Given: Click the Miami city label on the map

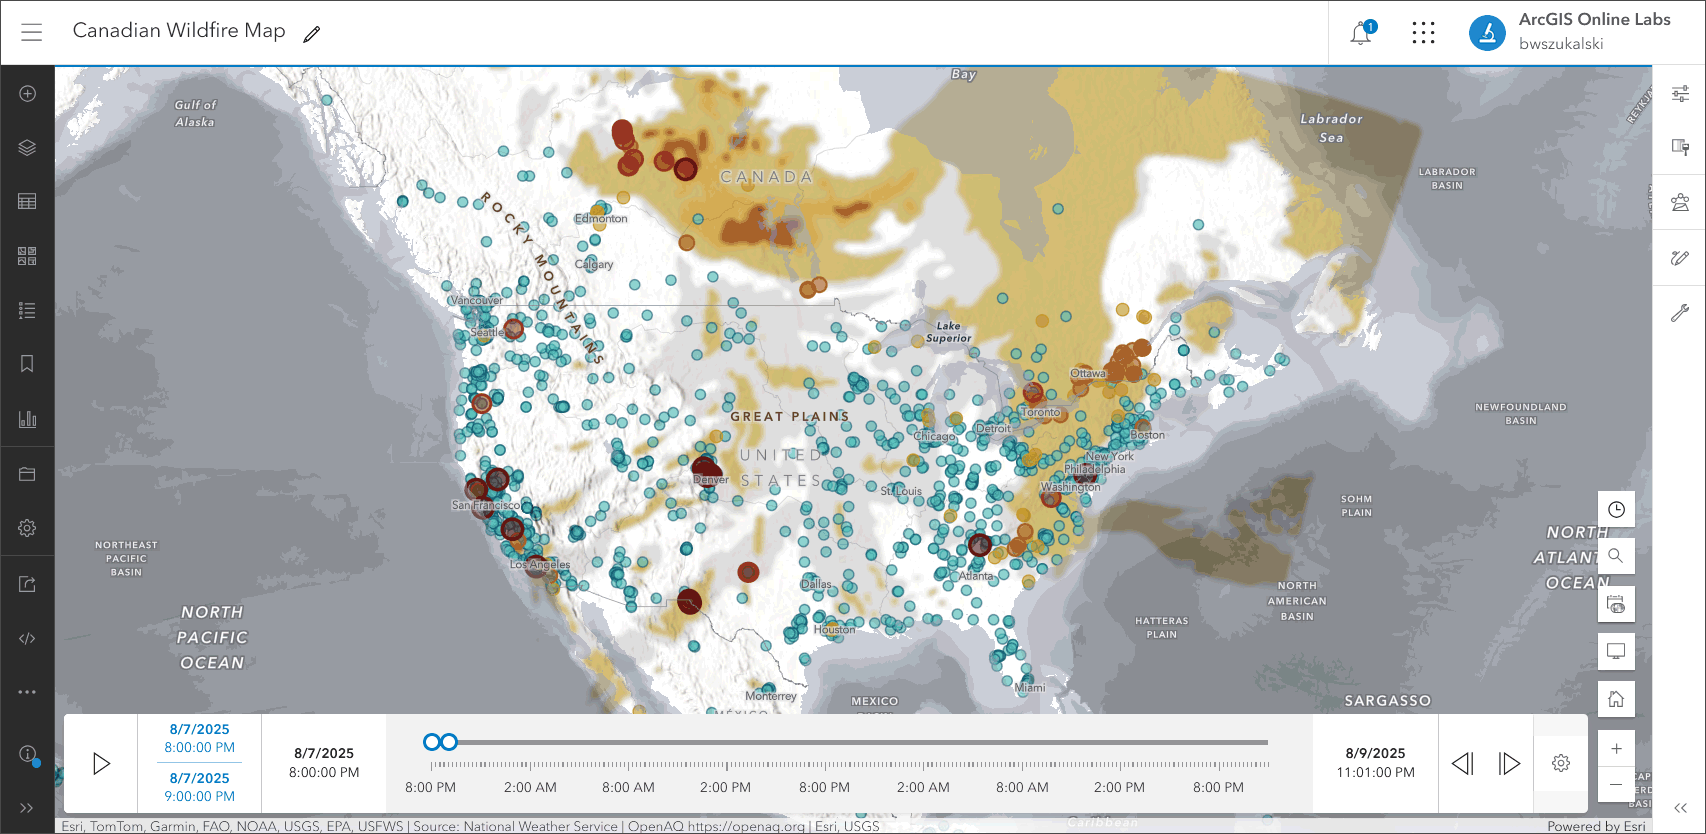Looking at the screenshot, I should (x=1030, y=688).
